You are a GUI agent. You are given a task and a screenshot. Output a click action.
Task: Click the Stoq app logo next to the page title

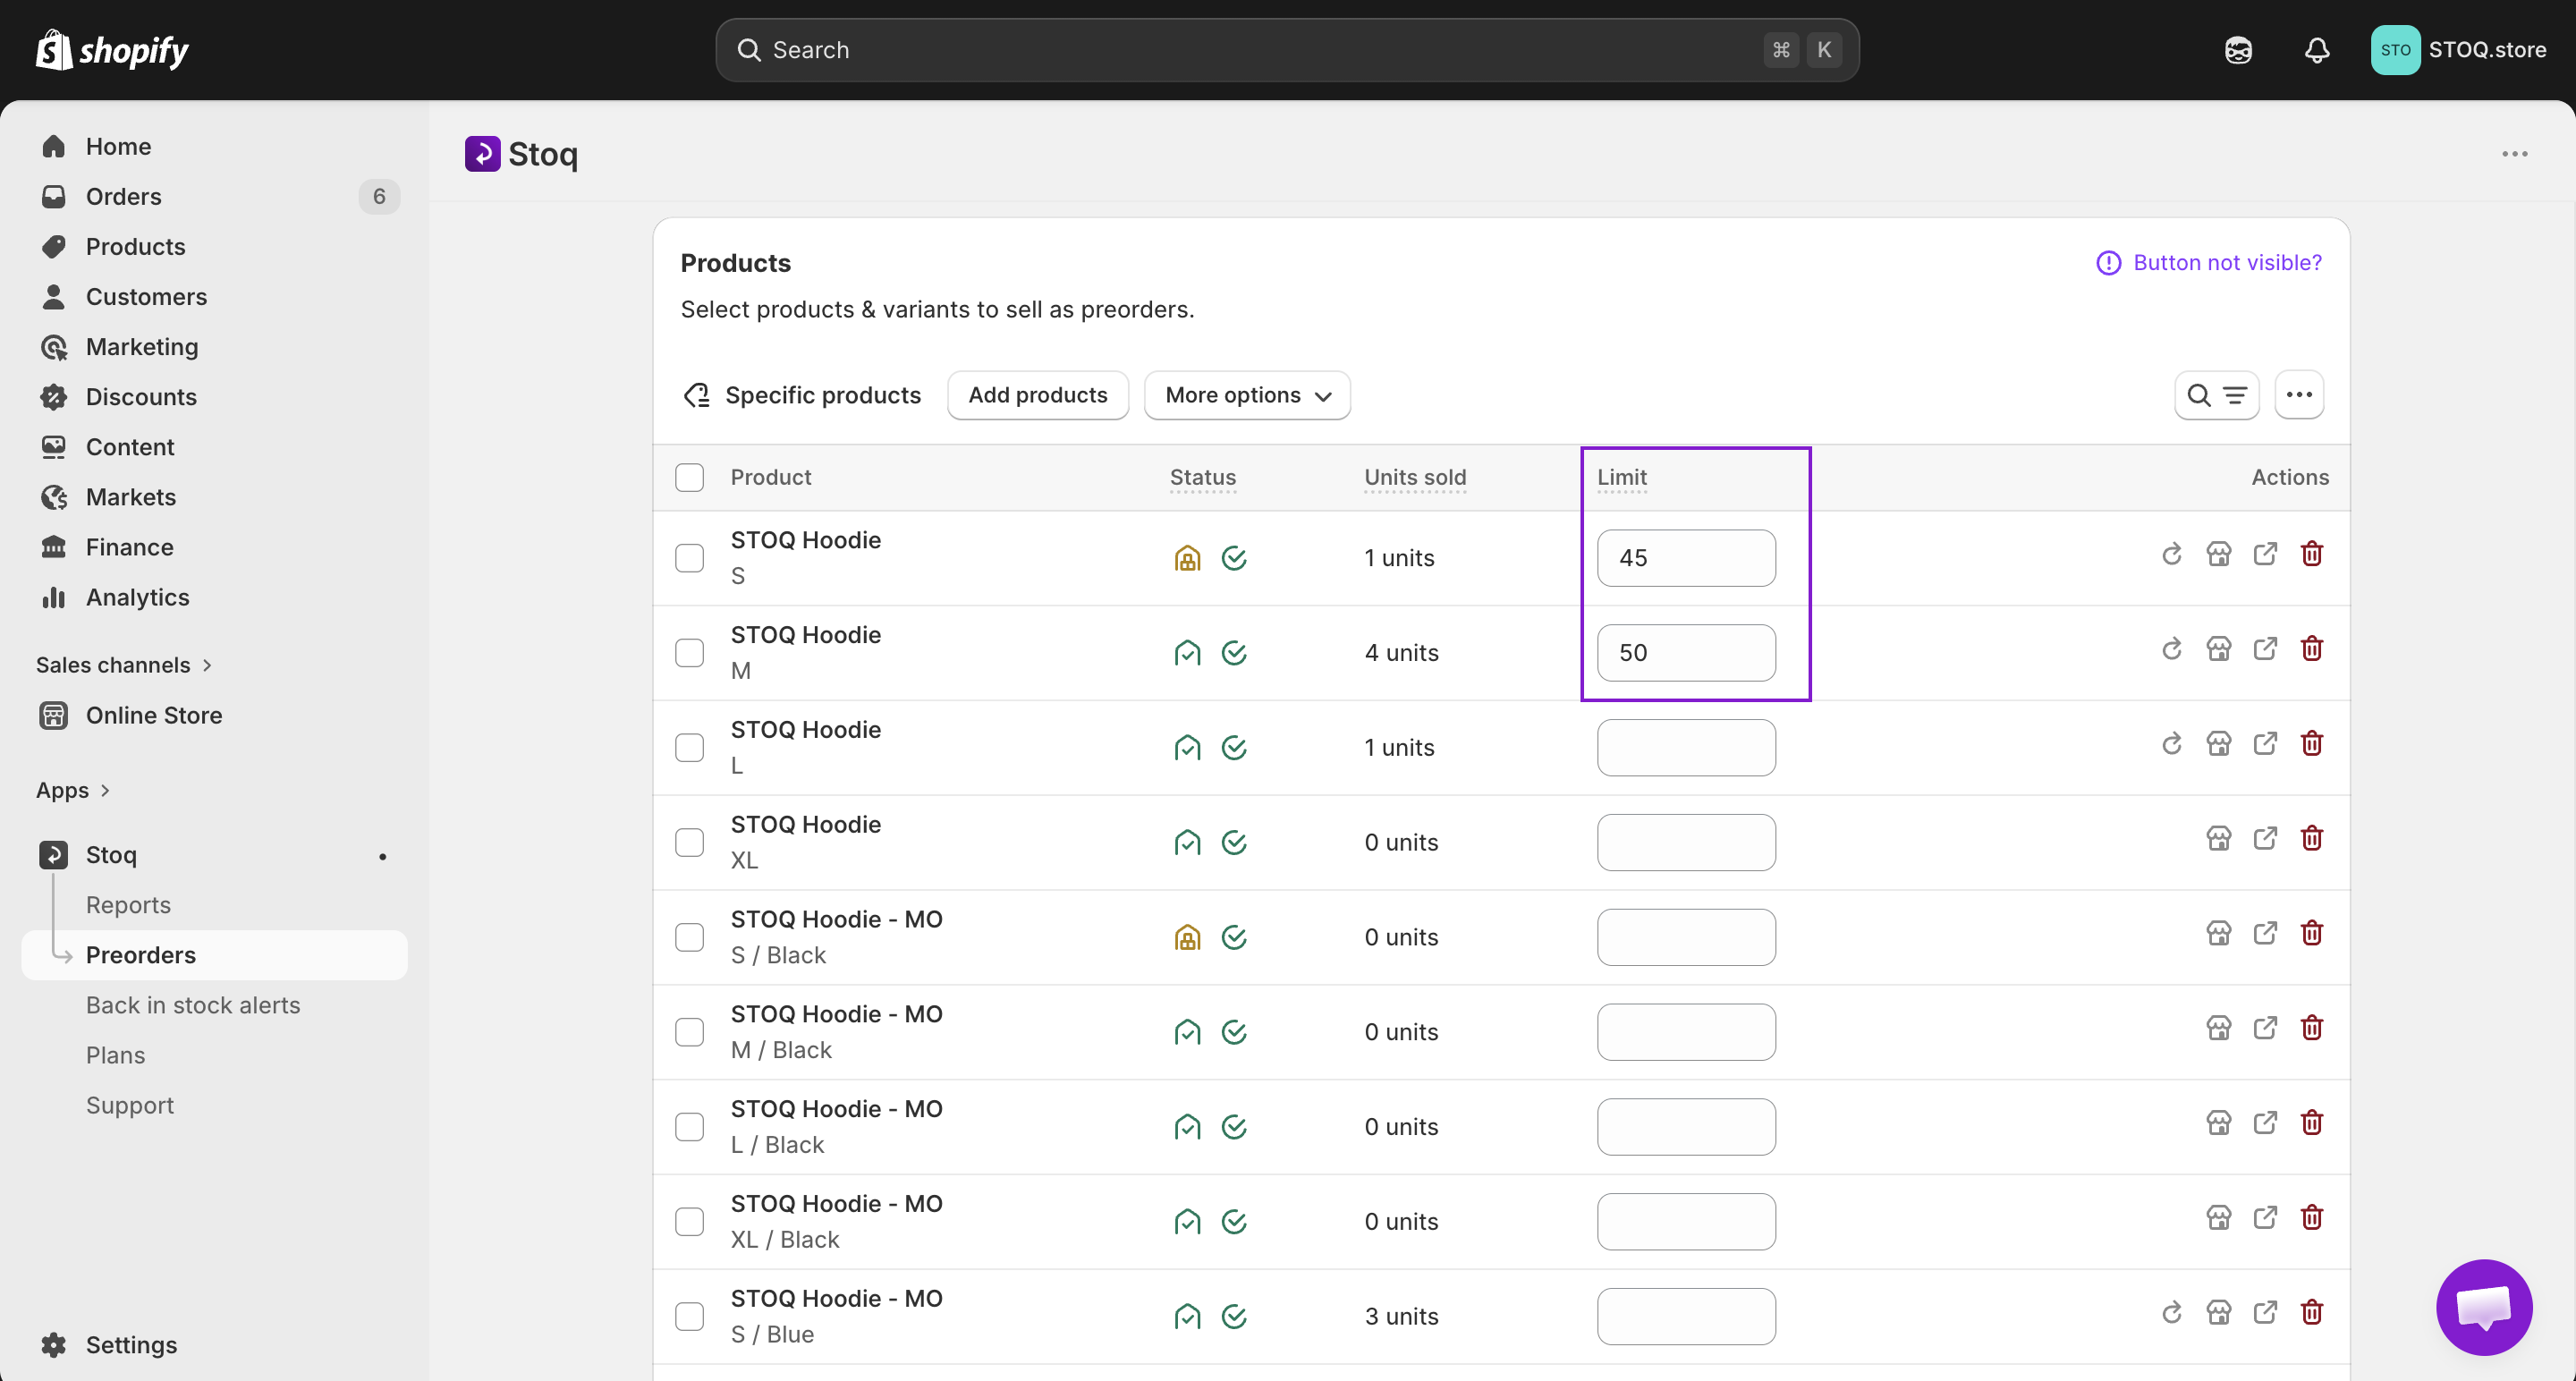tap(483, 153)
